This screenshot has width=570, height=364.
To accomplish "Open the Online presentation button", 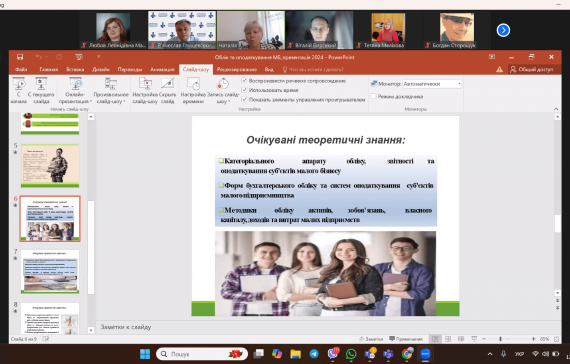I will coord(76,91).
